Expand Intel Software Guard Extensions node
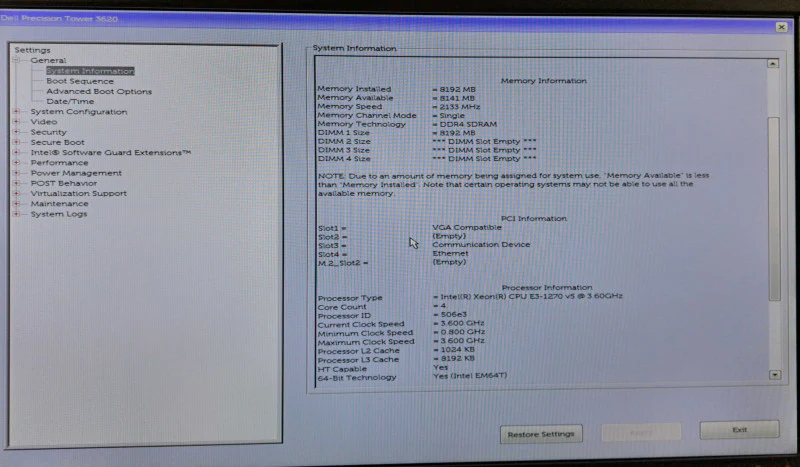Viewport: 800px width, 467px height. click(16, 152)
